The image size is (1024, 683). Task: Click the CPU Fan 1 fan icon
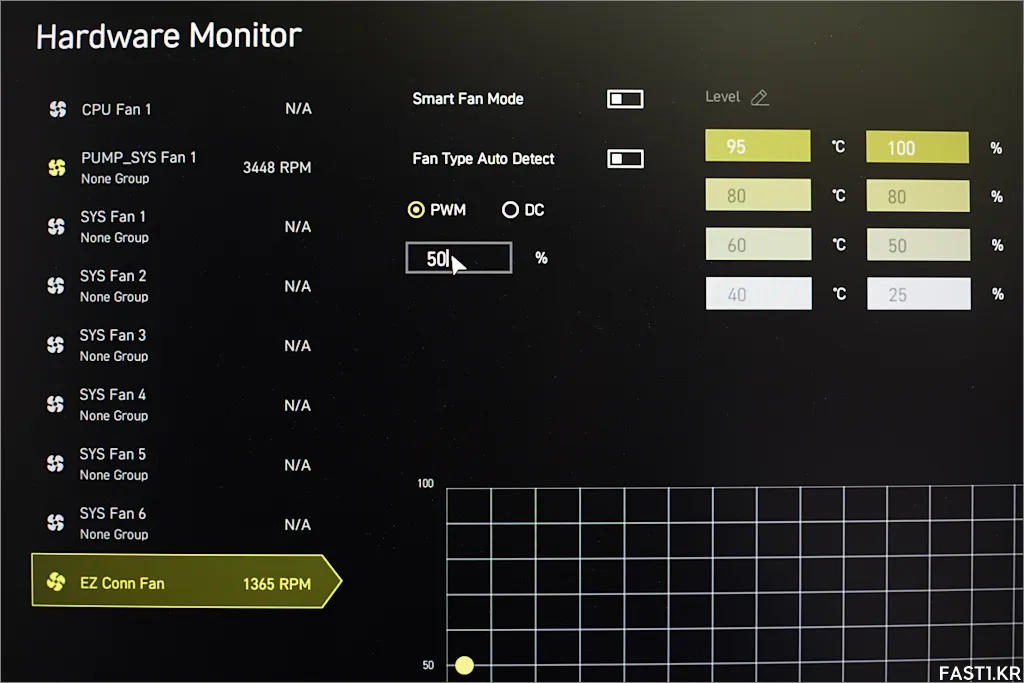click(x=57, y=109)
